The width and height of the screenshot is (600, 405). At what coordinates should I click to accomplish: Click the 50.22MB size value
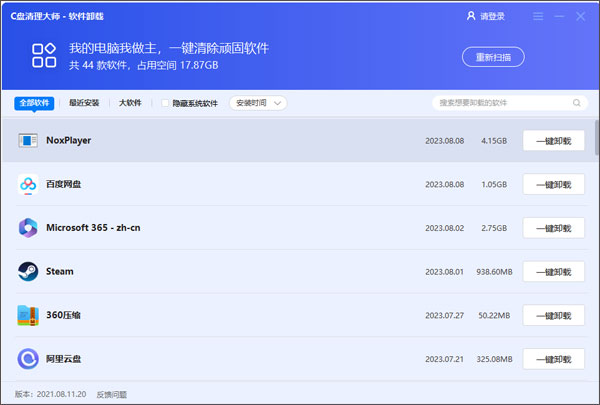click(494, 315)
